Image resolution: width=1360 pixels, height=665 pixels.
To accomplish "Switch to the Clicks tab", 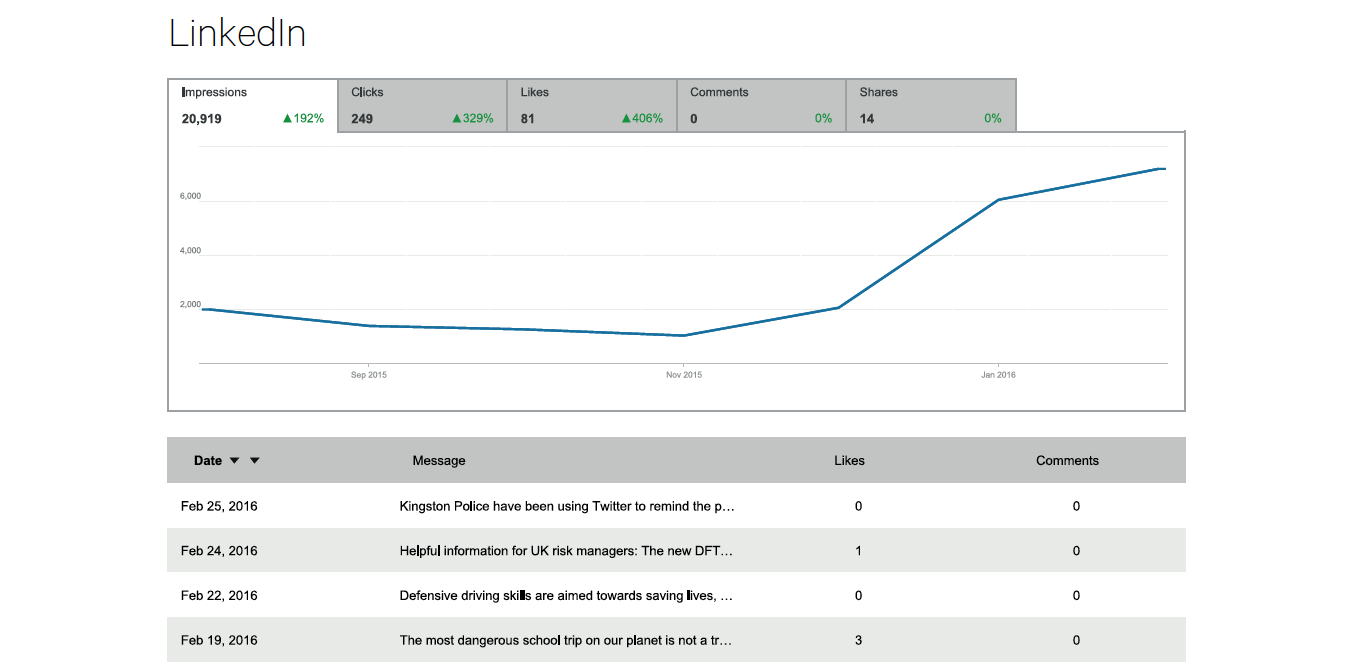I will [423, 106].
